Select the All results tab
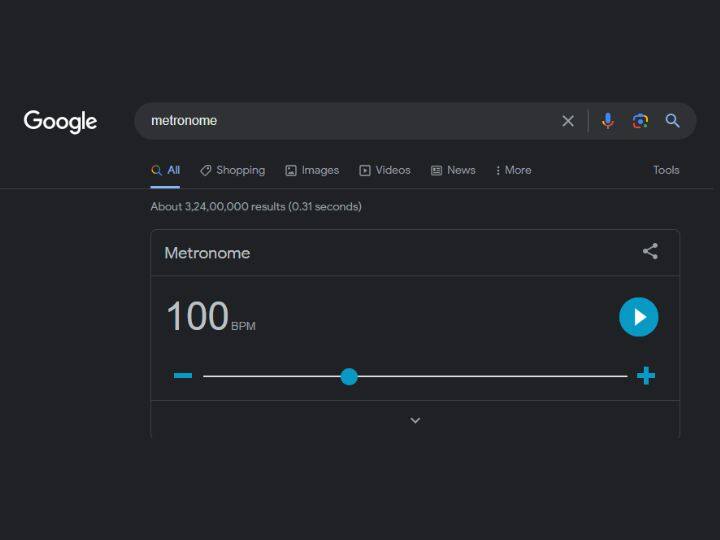 165,170
